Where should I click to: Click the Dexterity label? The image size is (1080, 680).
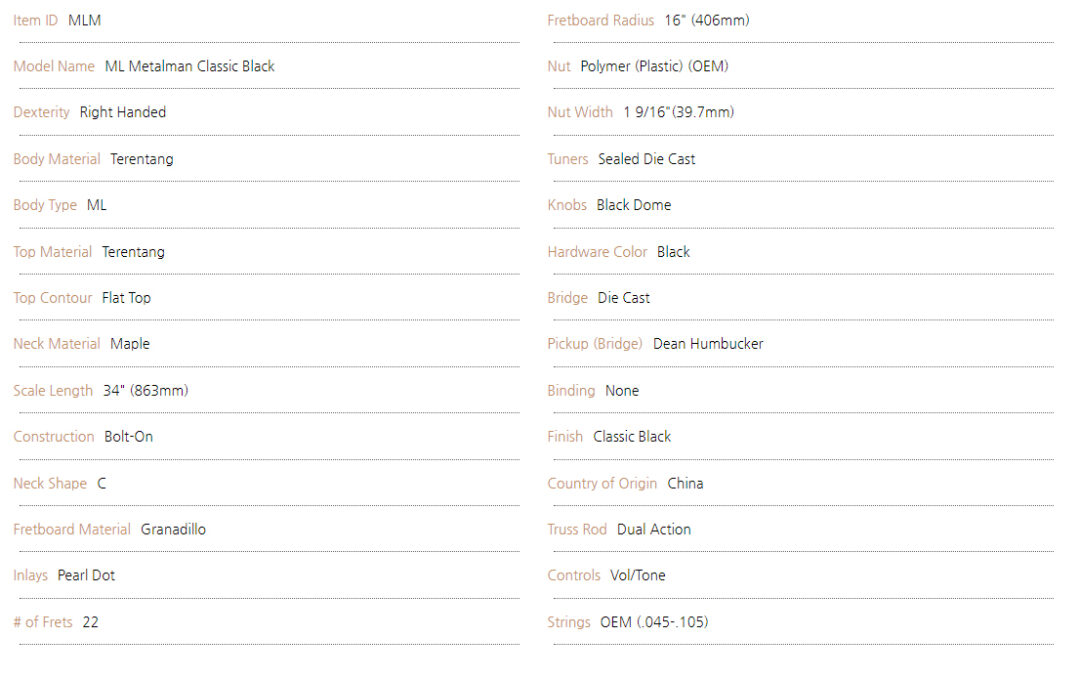click(41, 112)
